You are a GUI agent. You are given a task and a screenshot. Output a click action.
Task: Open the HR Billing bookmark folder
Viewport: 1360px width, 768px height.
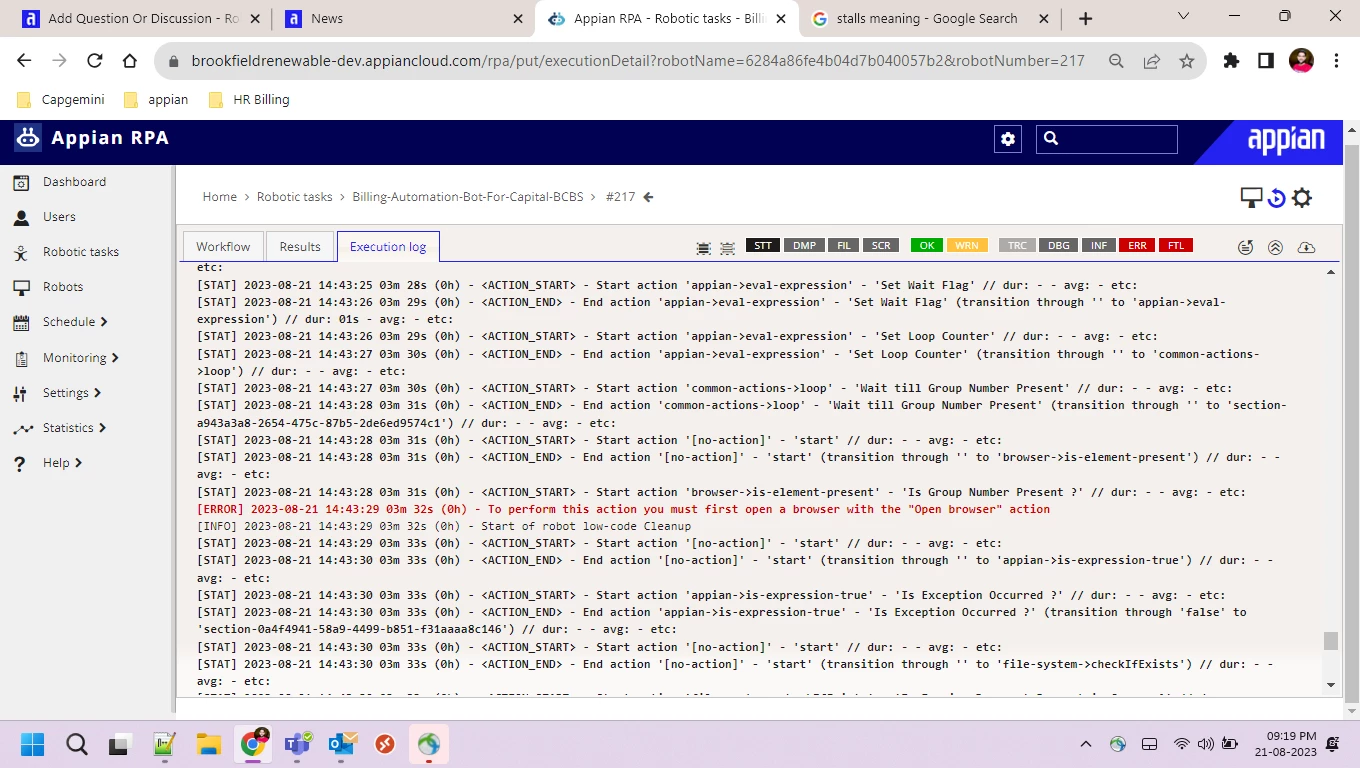tap(249, 100)
